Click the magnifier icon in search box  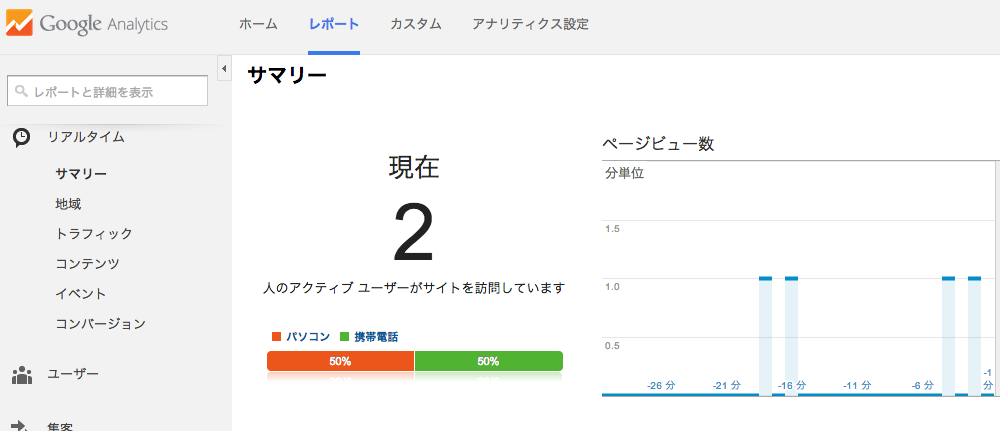click(22, 92)
